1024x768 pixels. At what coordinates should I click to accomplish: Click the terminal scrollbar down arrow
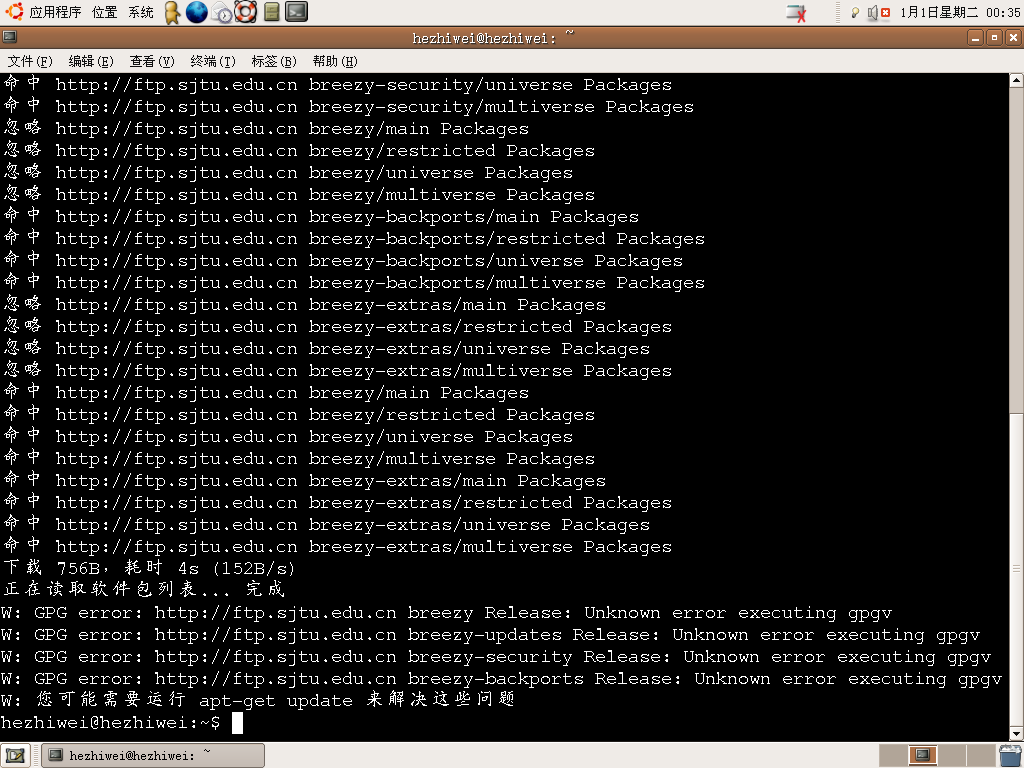[x=1016, y=734]
